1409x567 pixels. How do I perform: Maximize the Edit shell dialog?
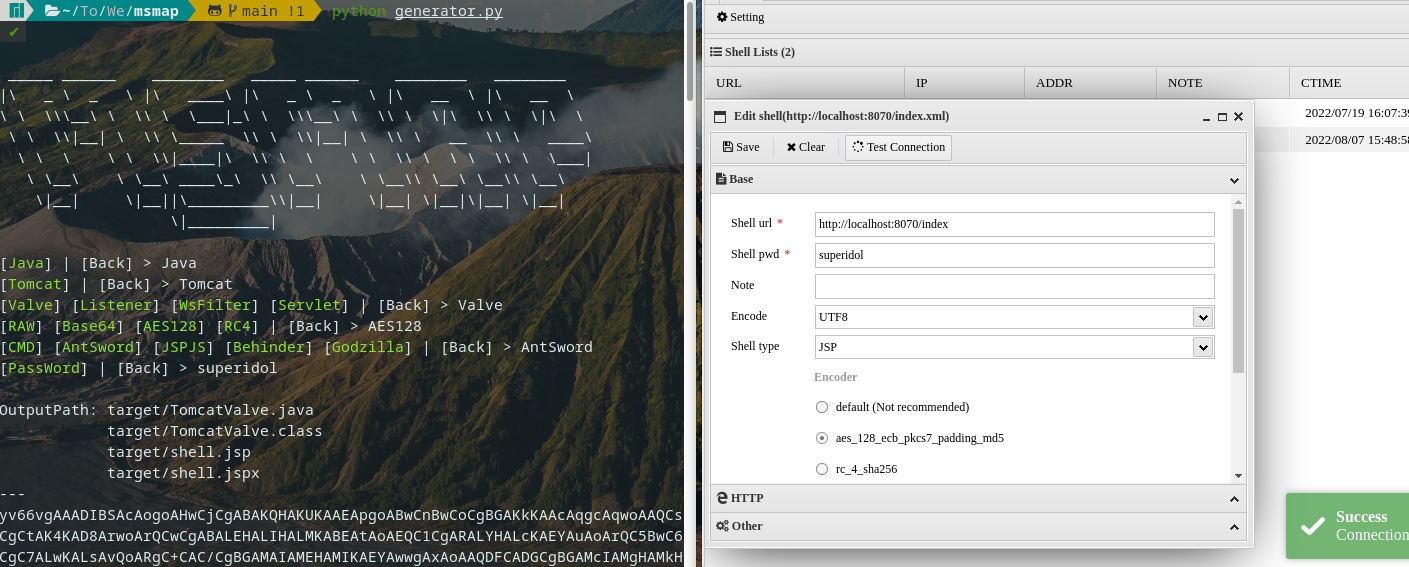click(x=1222, y=117)
